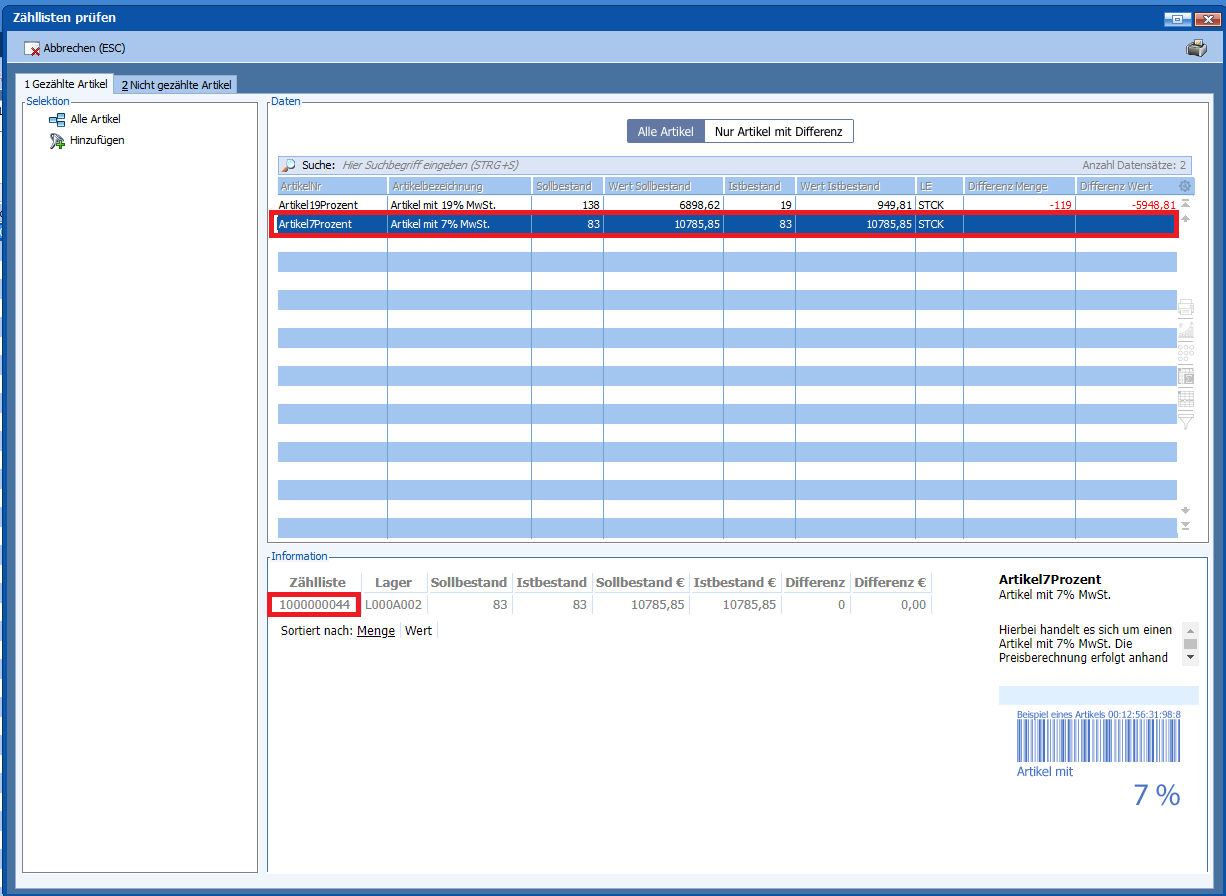1226x896 pixels.
Task: Click the printer icon in top-right toolbar
Action: (x=1196, y=48)
